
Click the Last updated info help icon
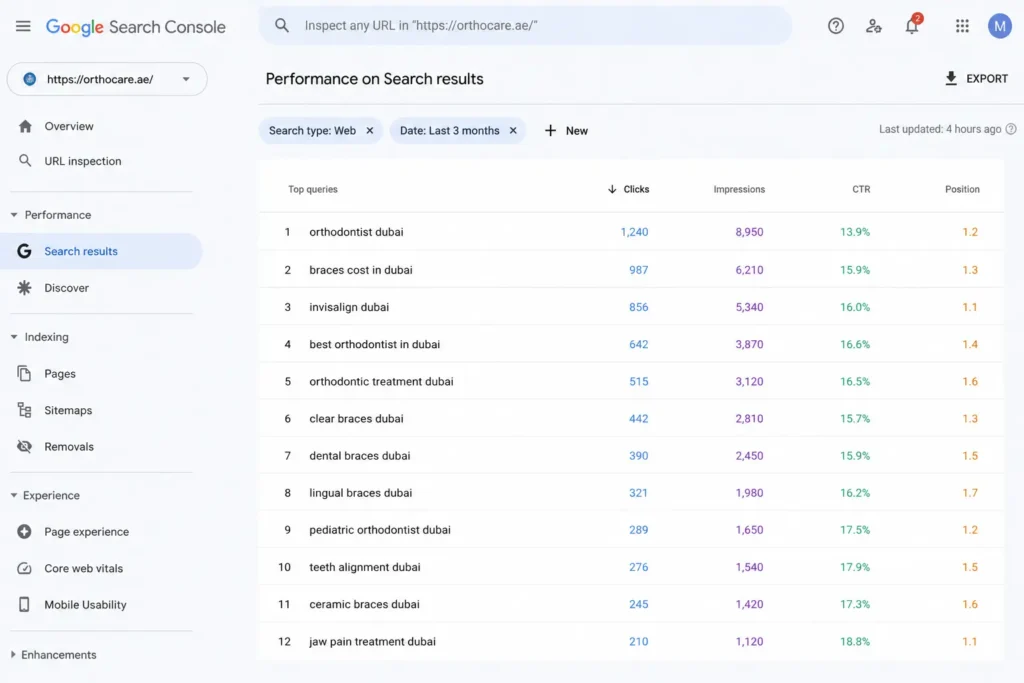click(1011, 129)
